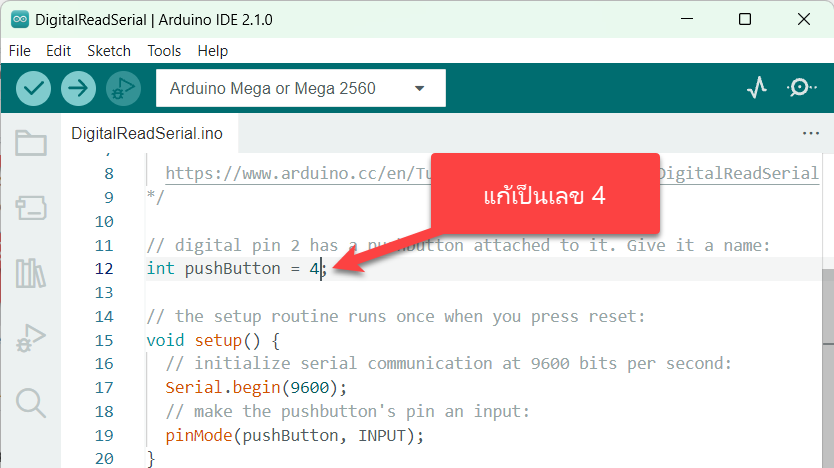Start Debugging with the bug-play toolbar button
Viewport: 834px width, 468px height.
click(x=123, y=88)
